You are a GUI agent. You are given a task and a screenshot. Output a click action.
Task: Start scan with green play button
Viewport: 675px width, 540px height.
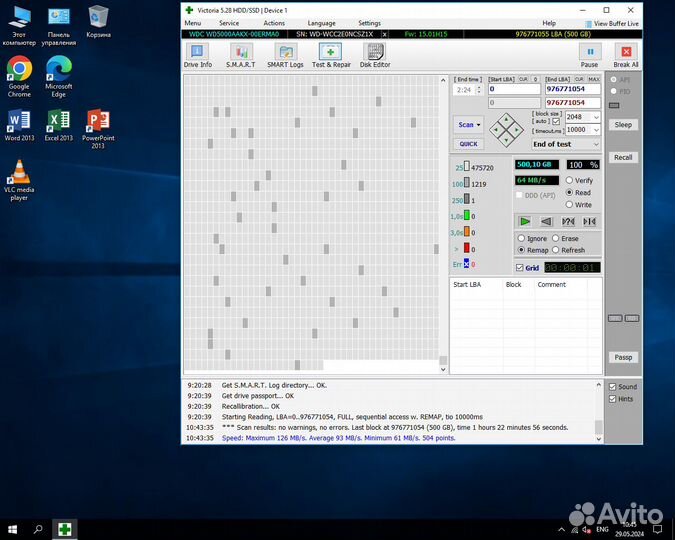tap(525, 221)
